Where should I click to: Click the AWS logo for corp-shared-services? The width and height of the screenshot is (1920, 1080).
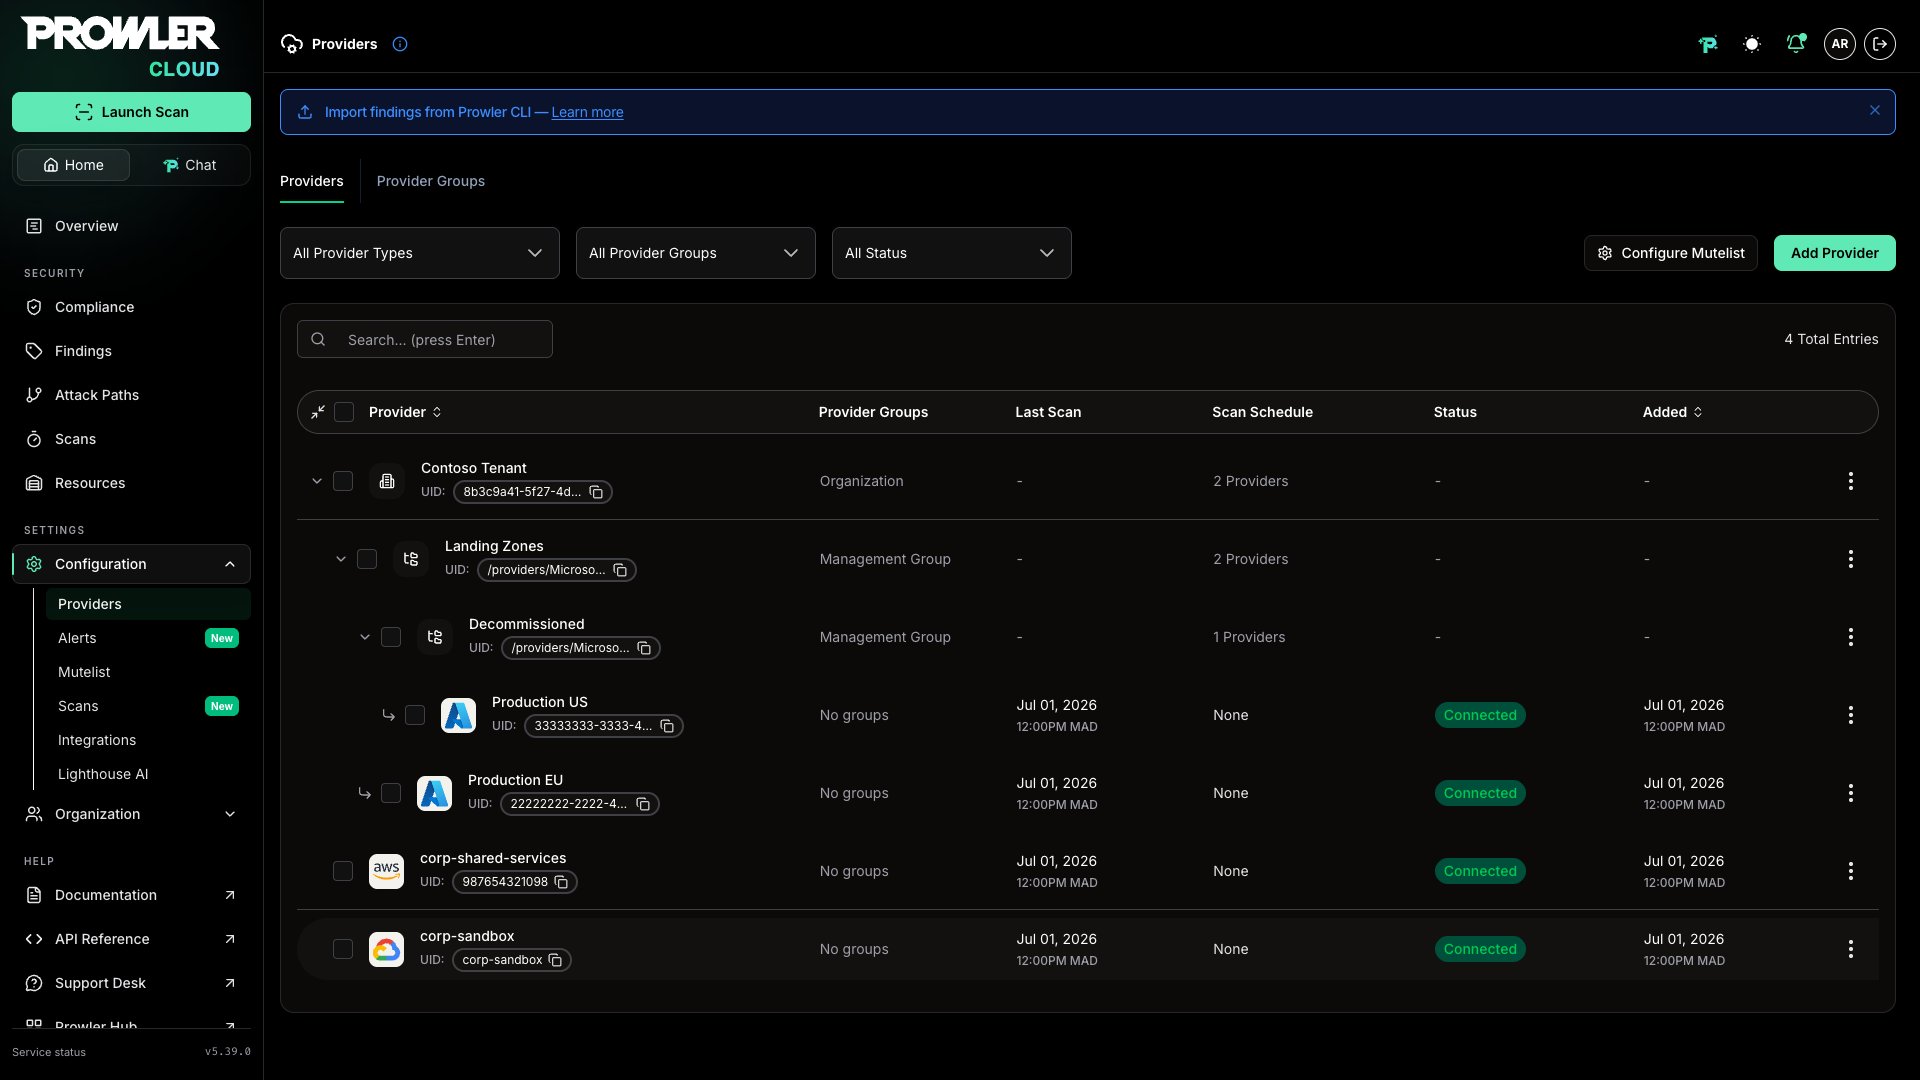[386, 871]
